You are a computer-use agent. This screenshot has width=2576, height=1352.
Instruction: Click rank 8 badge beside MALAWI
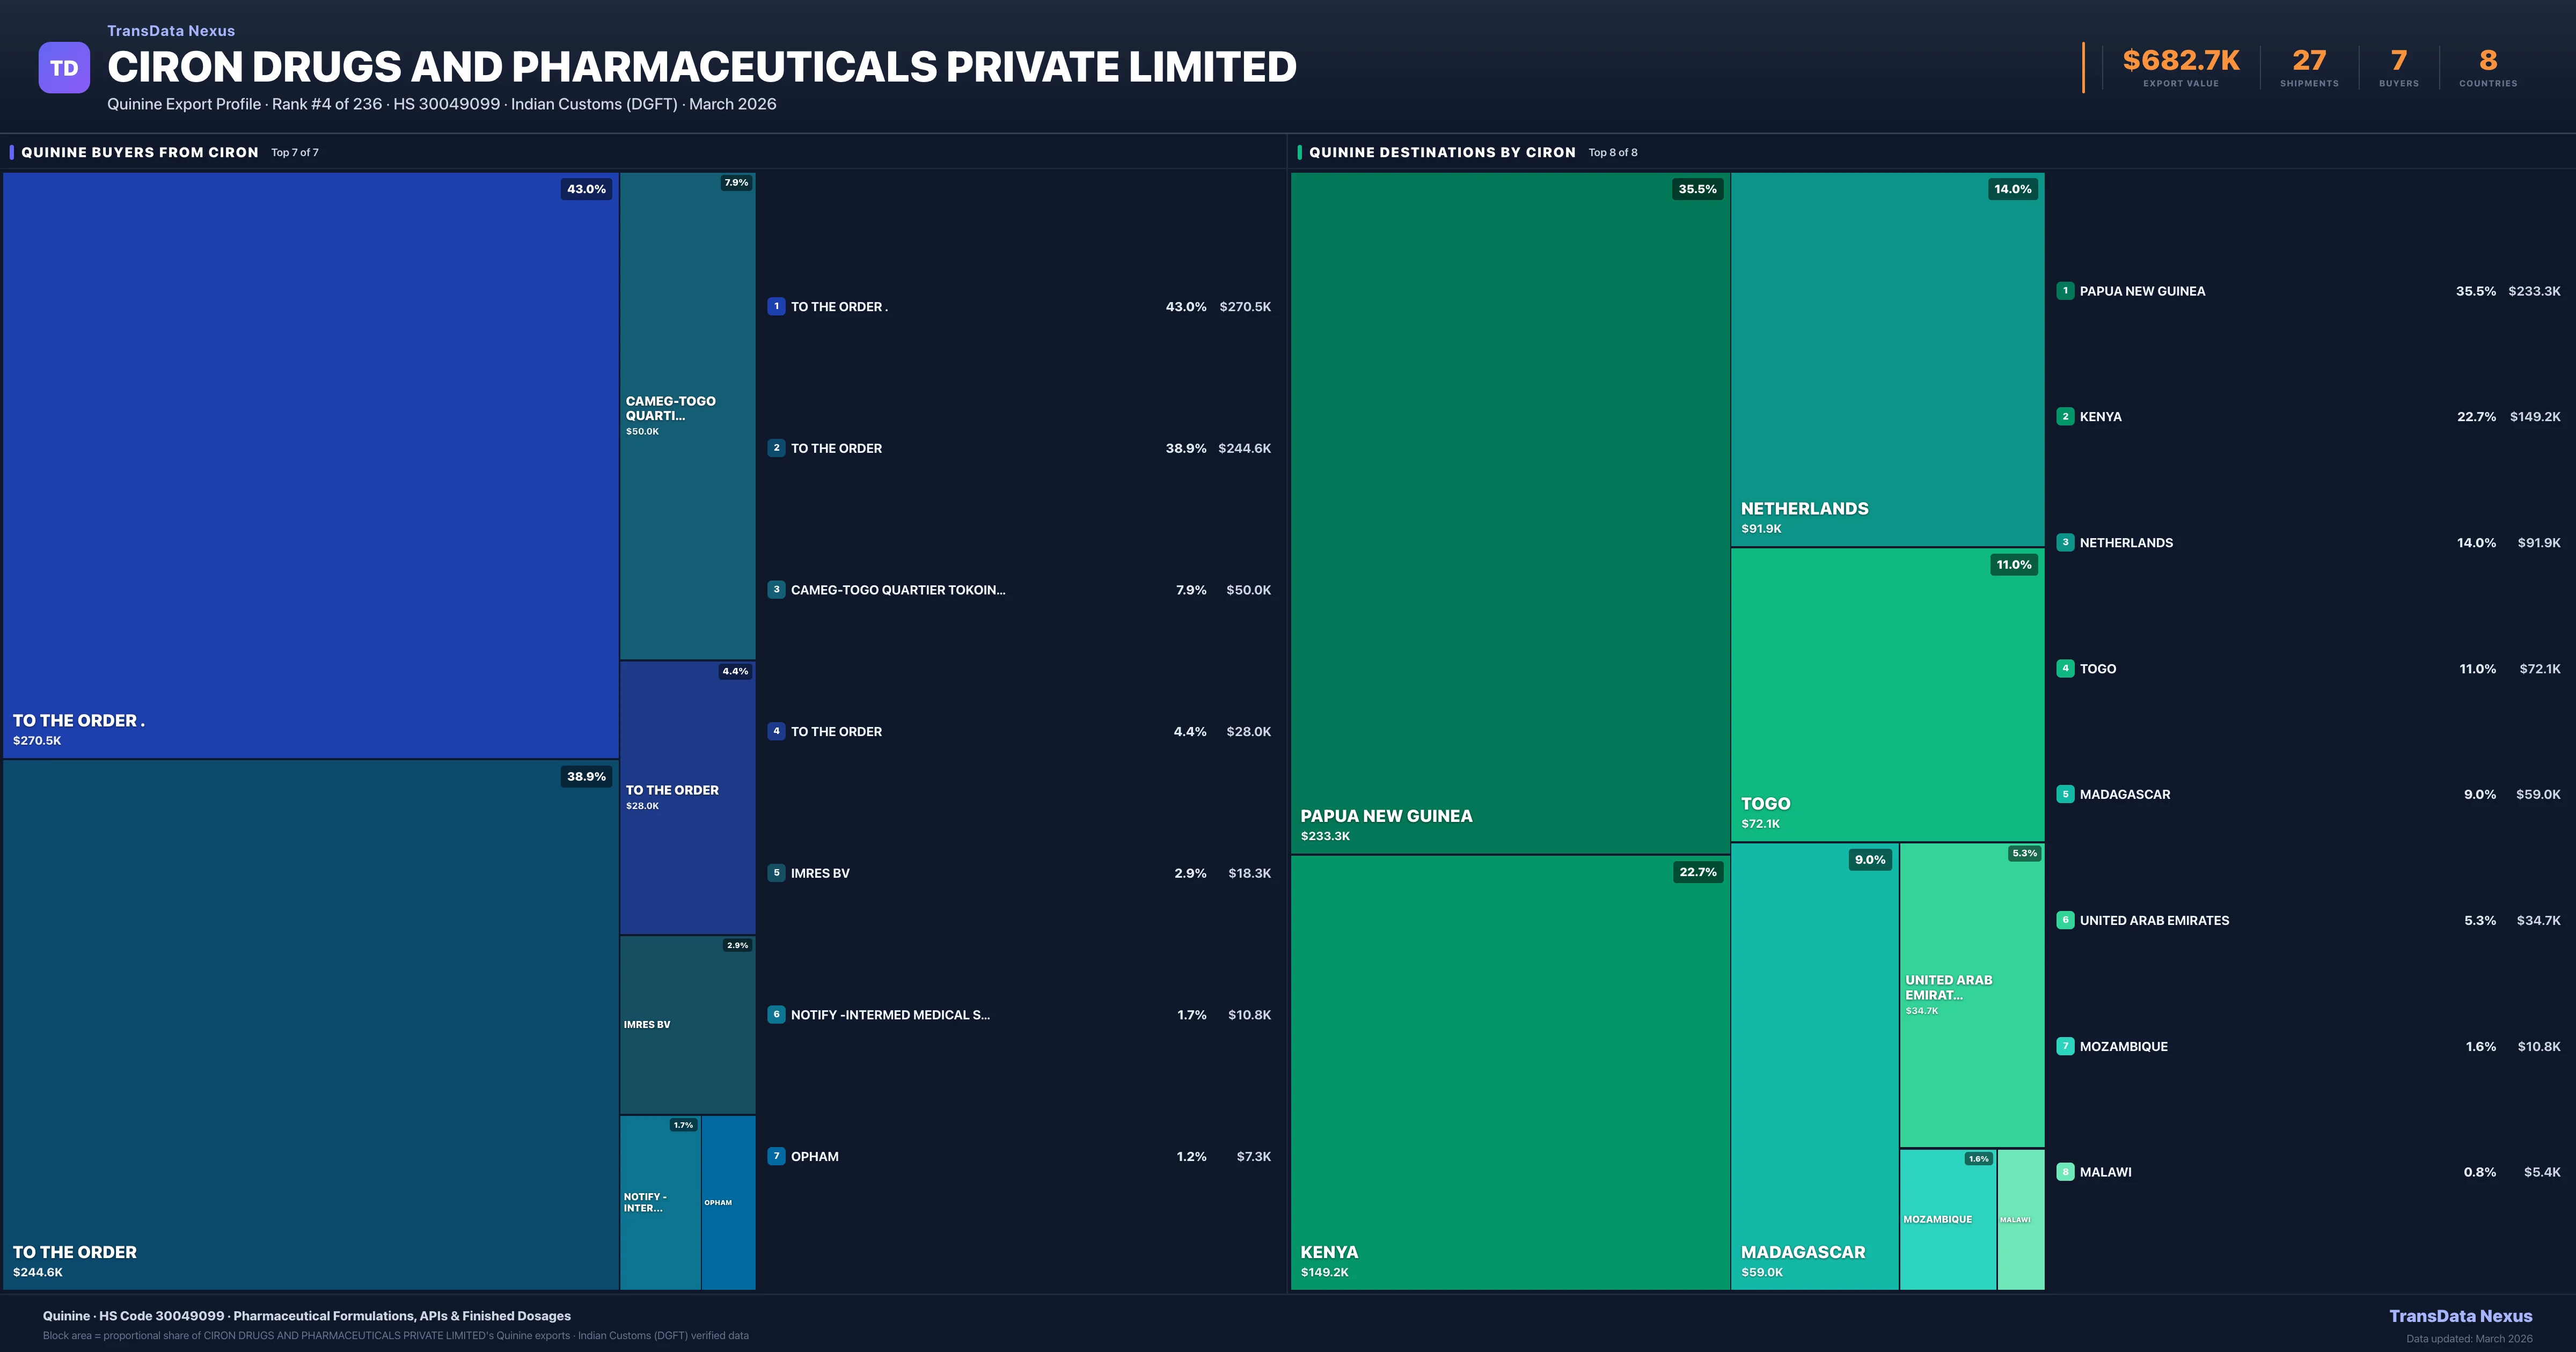pyautogui.click(x=2065, y=1172)
